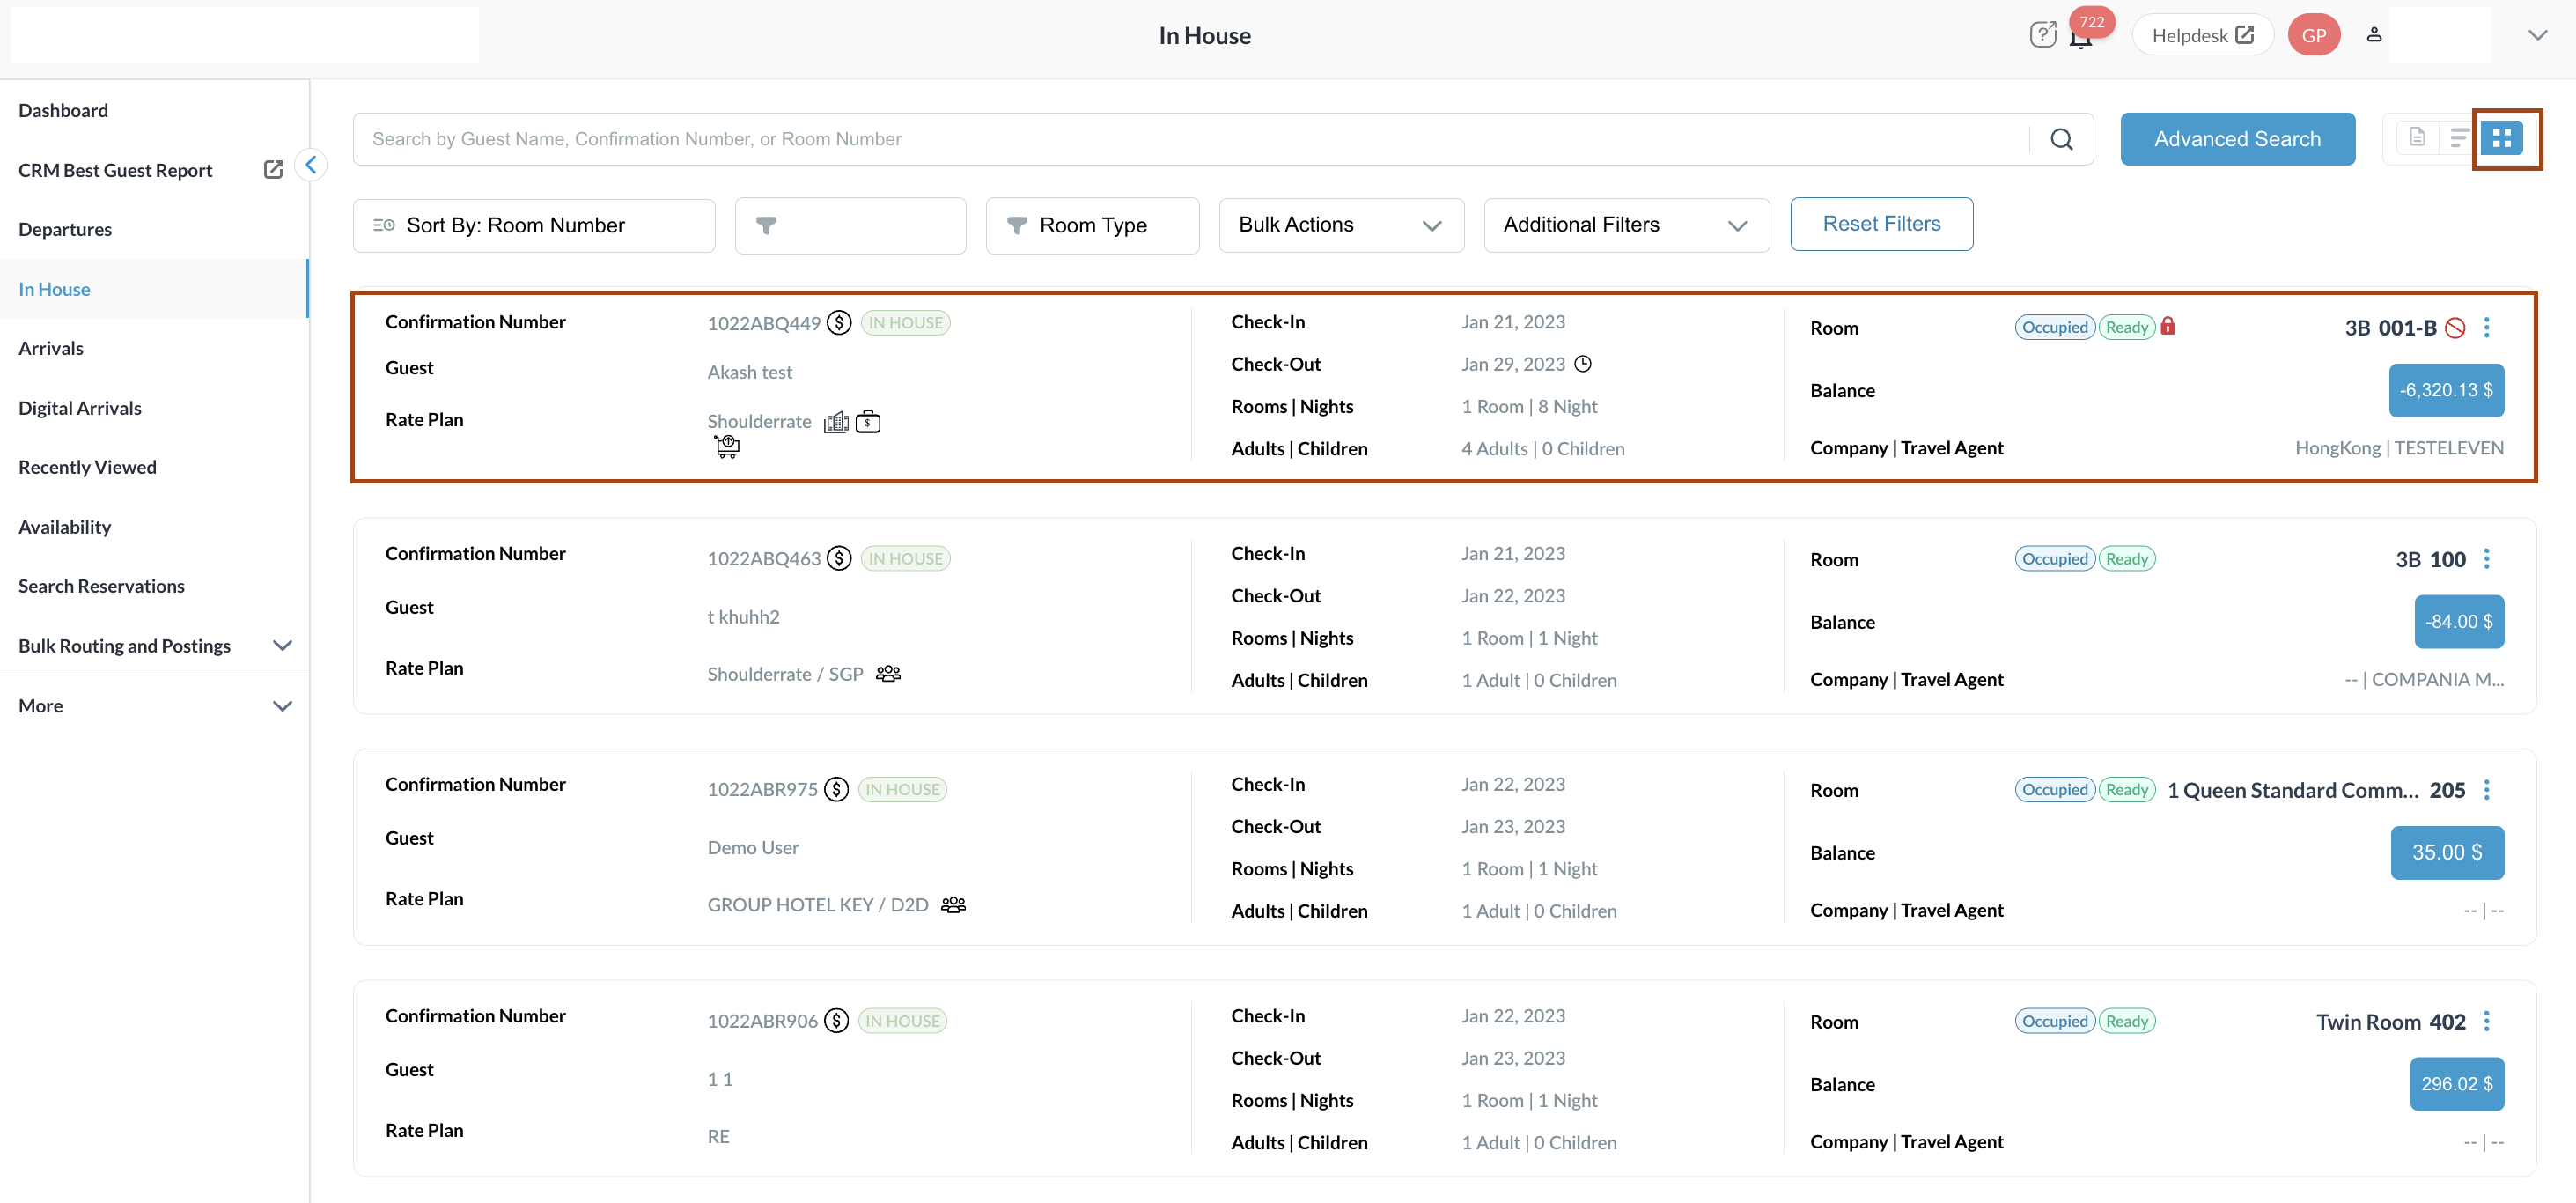Click the guest search input field
This screenshot has width=2576, height=1203.
coord(1190,139)
